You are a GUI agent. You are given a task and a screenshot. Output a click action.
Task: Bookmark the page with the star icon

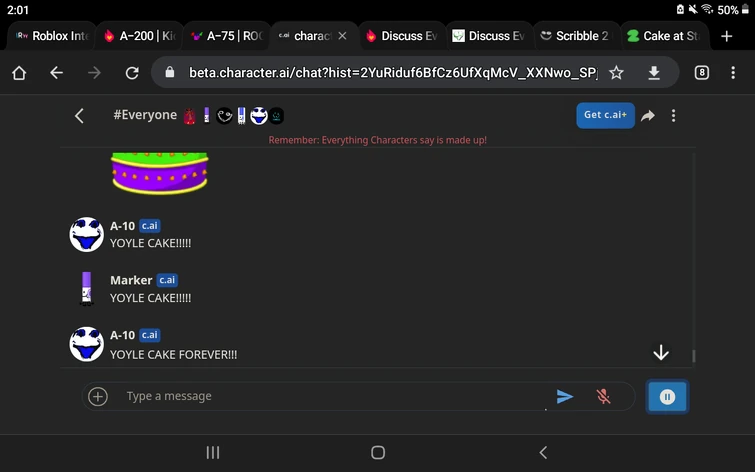tap(616, 73)
